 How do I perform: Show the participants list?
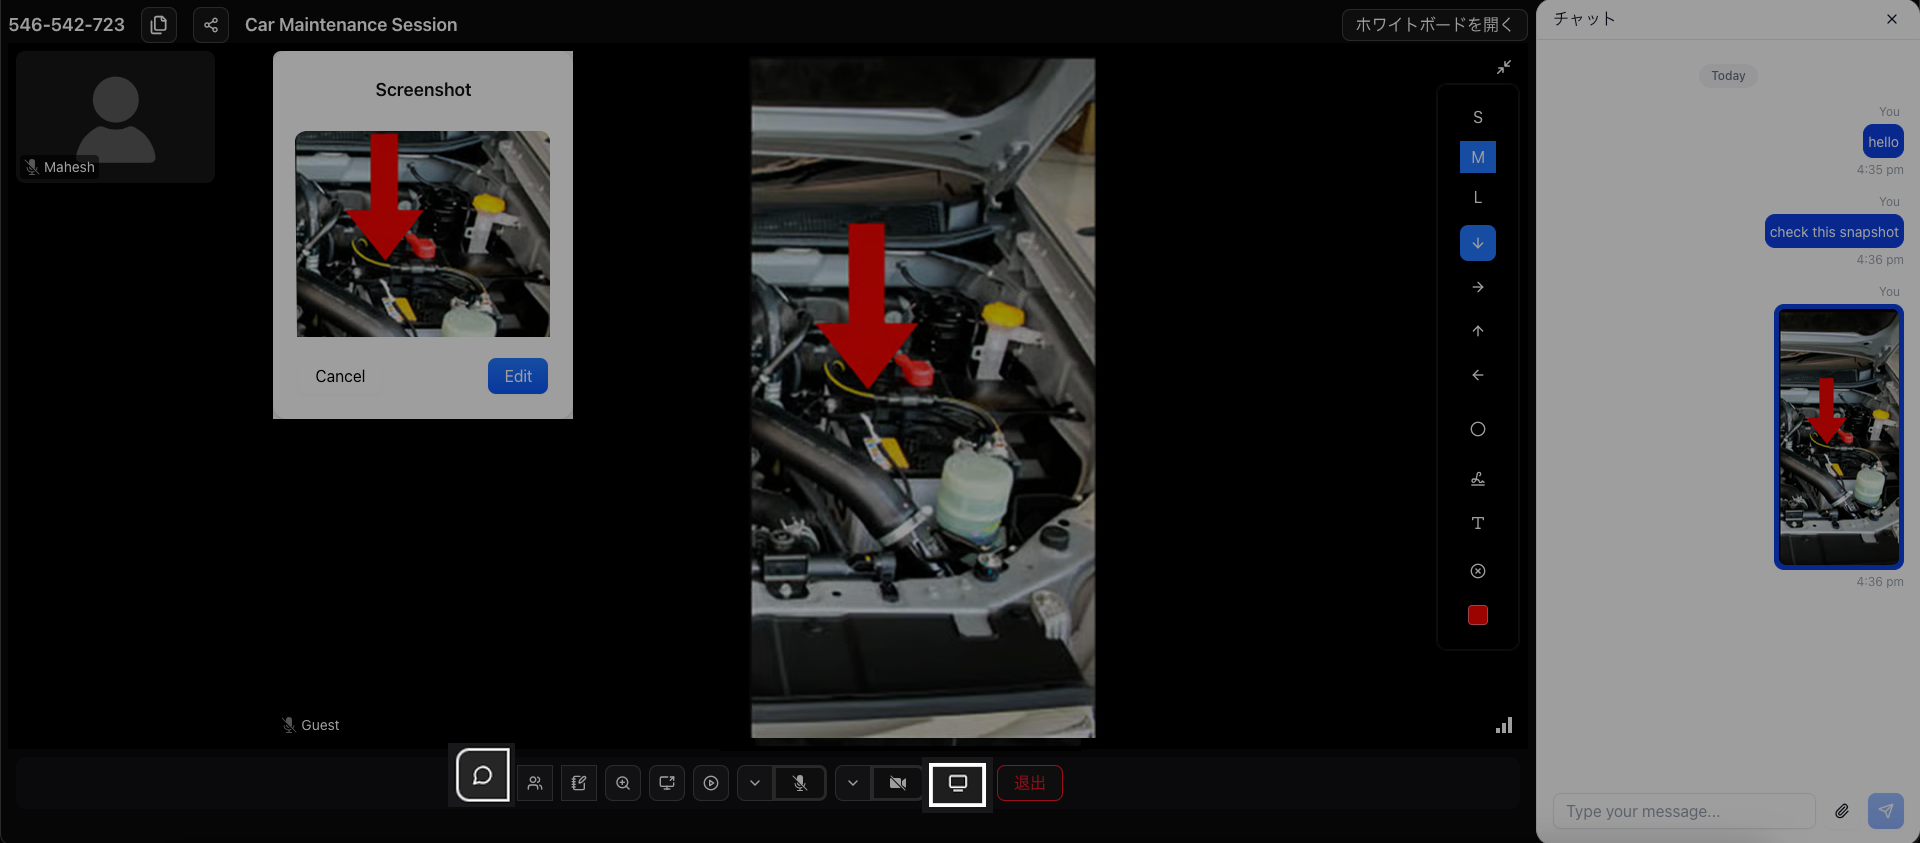coord(535,783)
